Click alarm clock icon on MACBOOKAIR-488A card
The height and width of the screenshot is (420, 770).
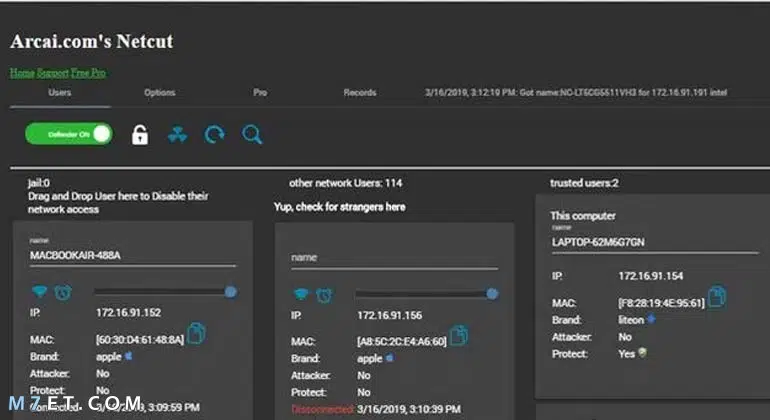tap(63, 292)
